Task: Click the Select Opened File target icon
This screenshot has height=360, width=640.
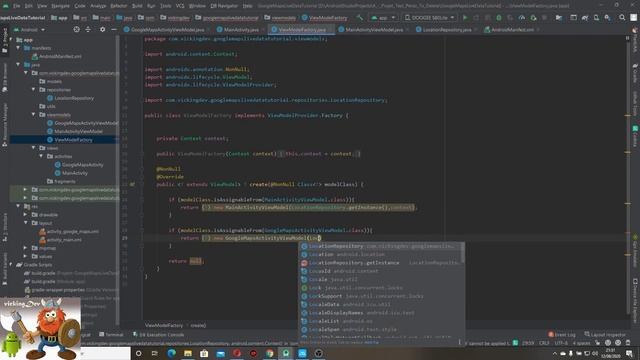Action: click(76, 29)
